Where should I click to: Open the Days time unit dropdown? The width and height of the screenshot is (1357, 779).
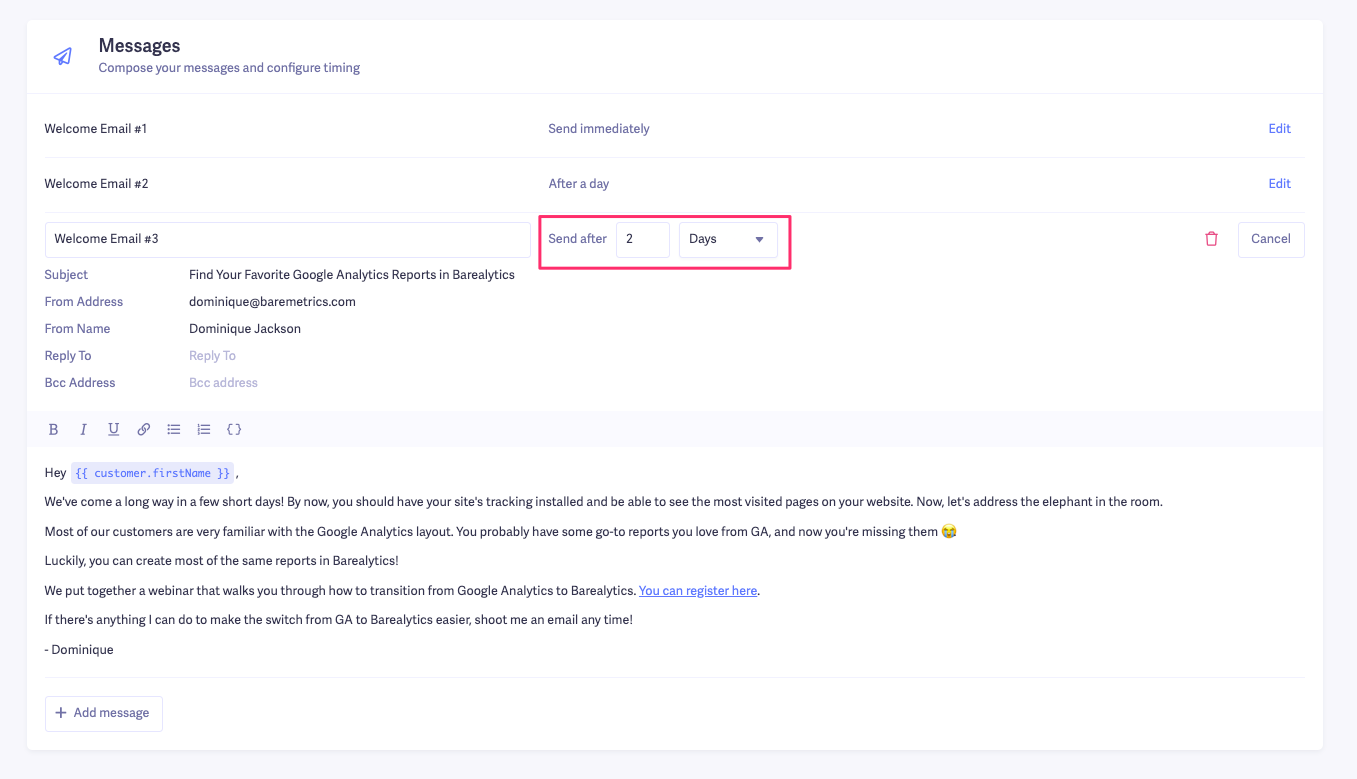coord(727,240)
